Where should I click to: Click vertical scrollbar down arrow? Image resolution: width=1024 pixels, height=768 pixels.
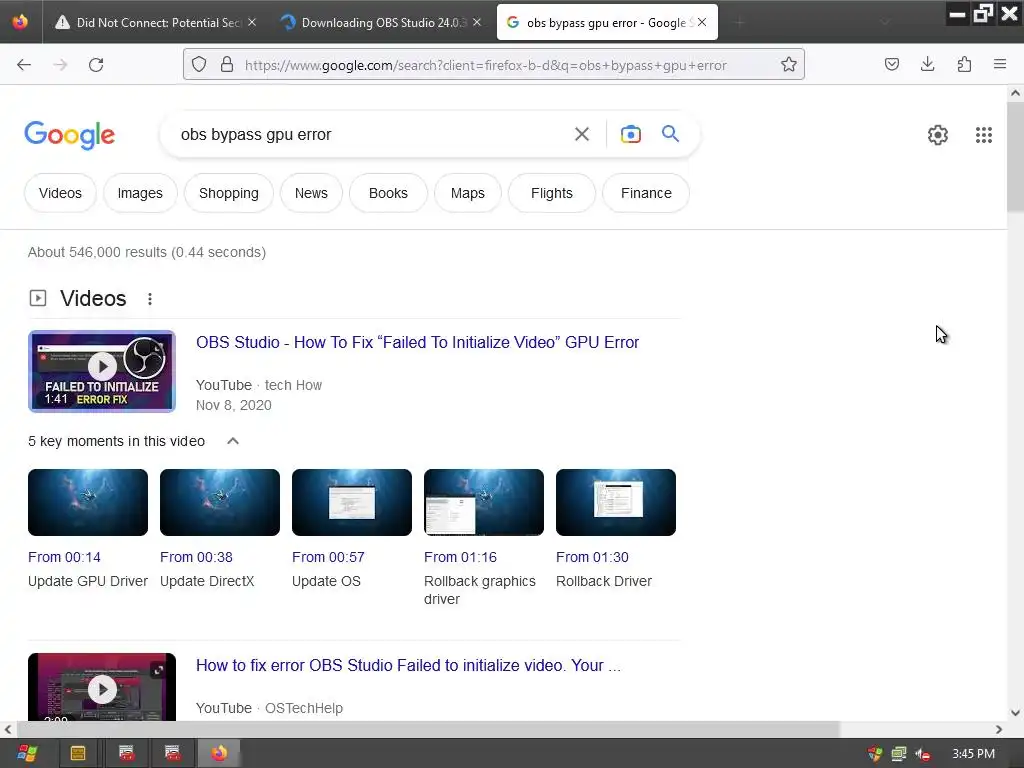[x=1015, y=713]
